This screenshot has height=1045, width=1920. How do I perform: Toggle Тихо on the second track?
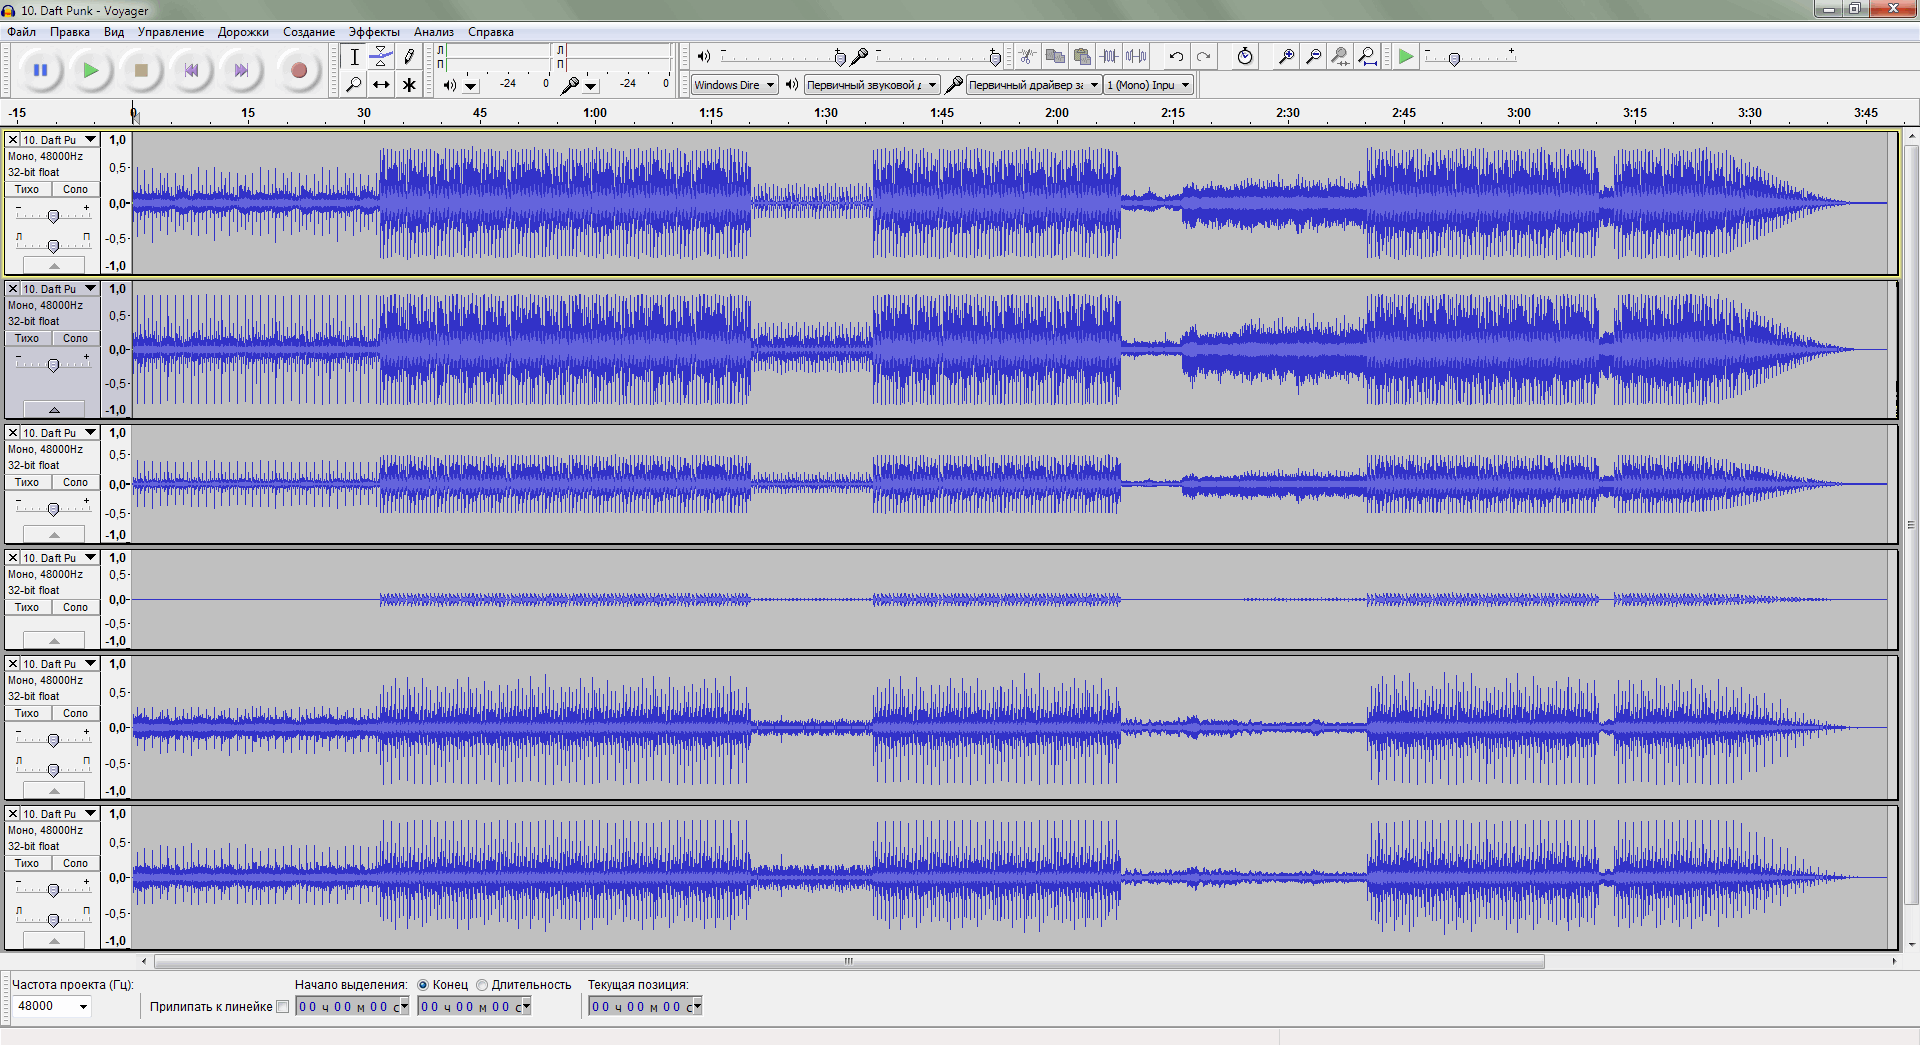pos(27,338)
